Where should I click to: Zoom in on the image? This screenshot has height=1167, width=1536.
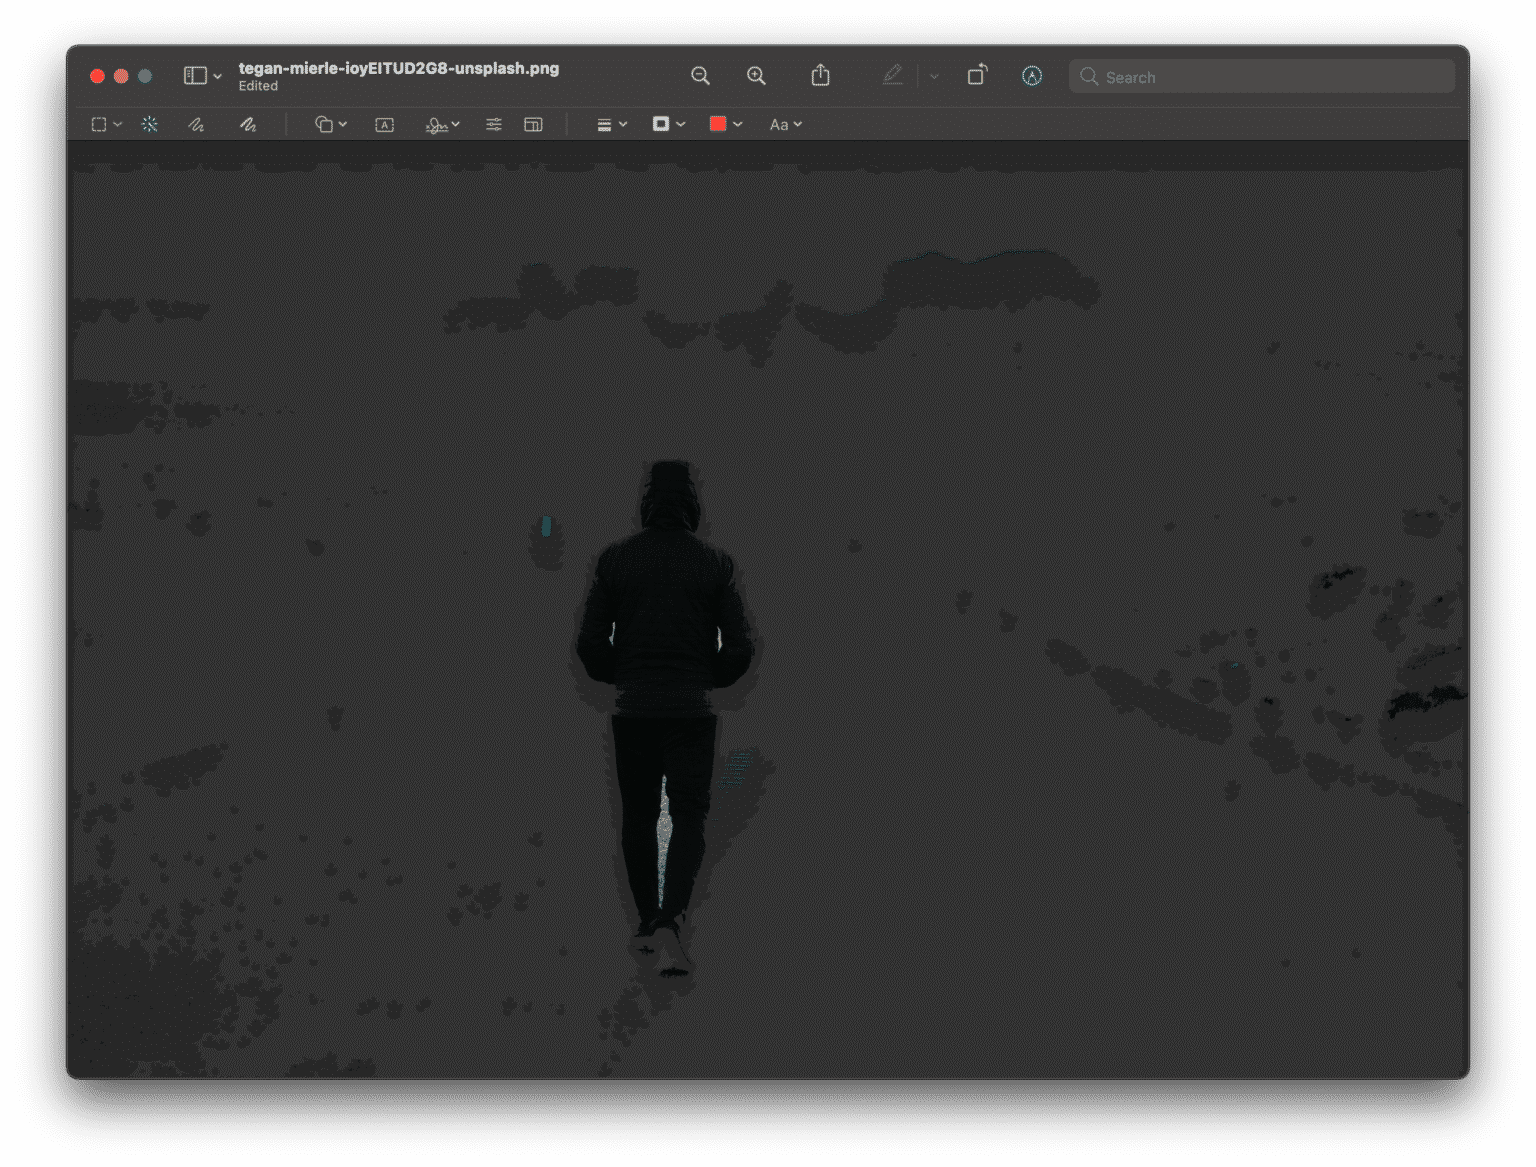(756, 76)
